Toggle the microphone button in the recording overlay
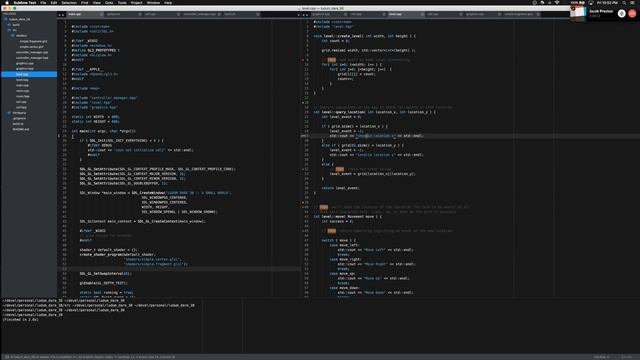 pos(622,13)
